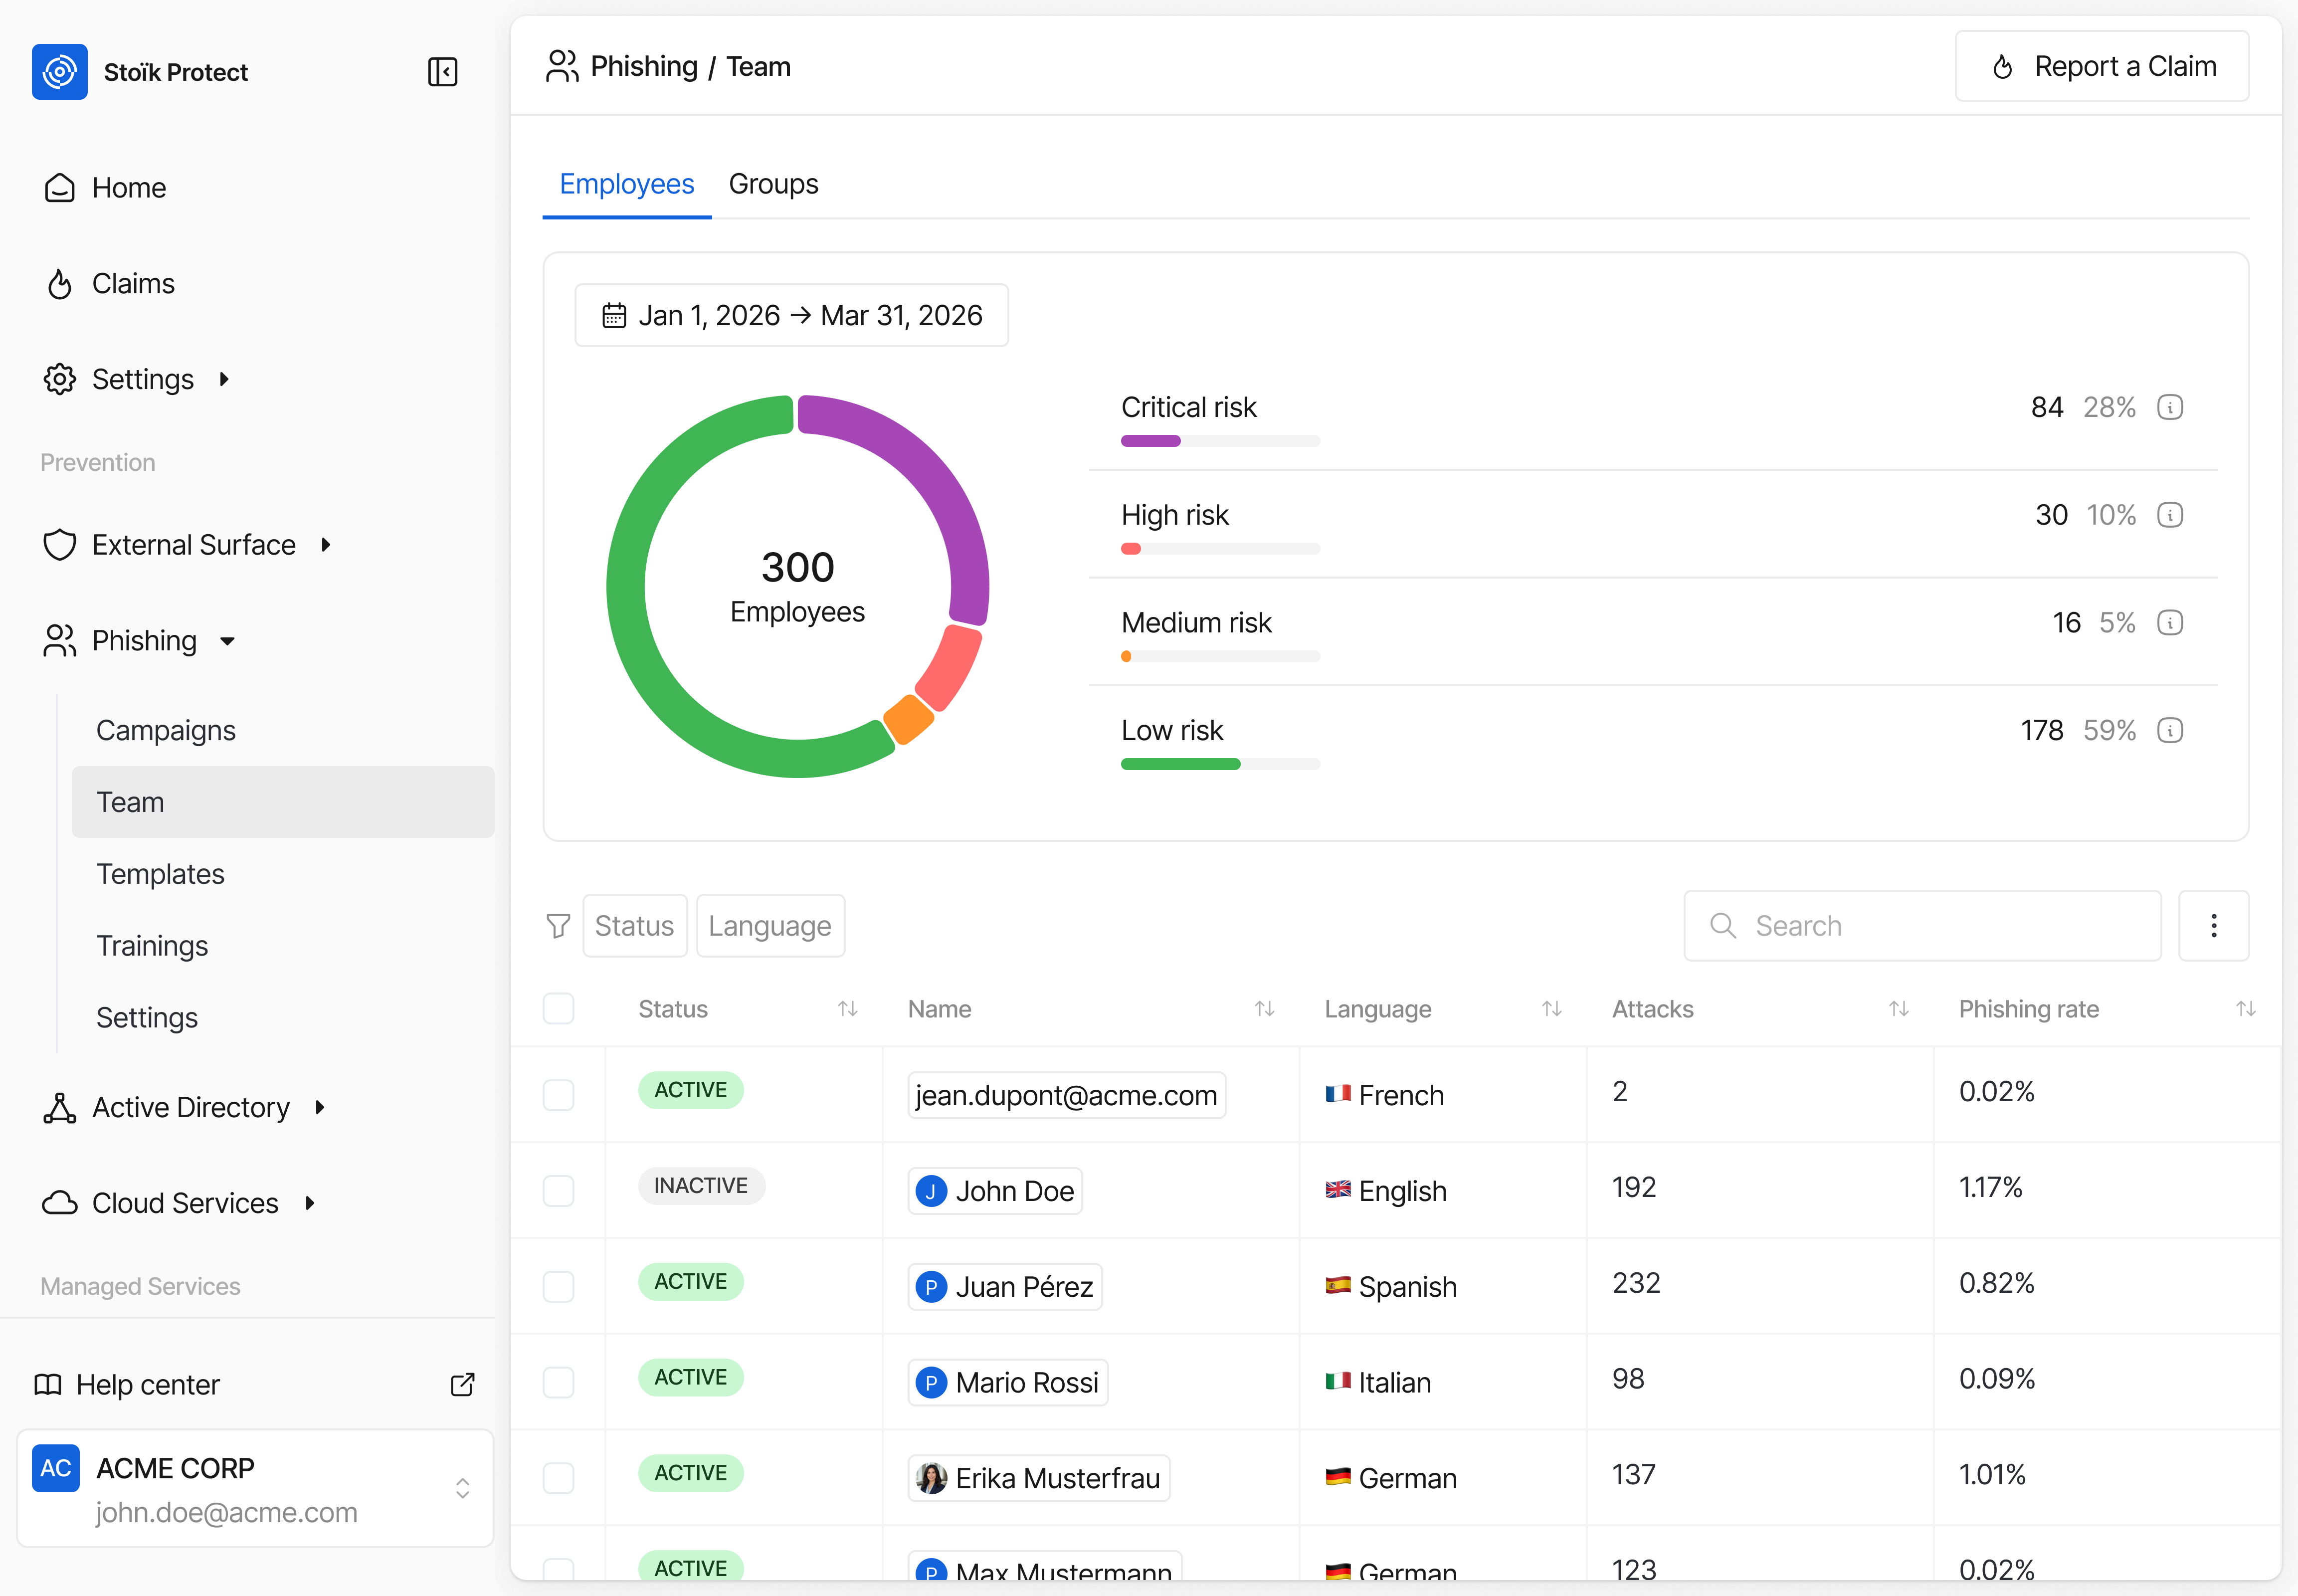Image resolution: width=2298 pixels, height=1596 pixels.
Task: Sort by Phishing rate column arrows
Action: pos(2245,1009)
